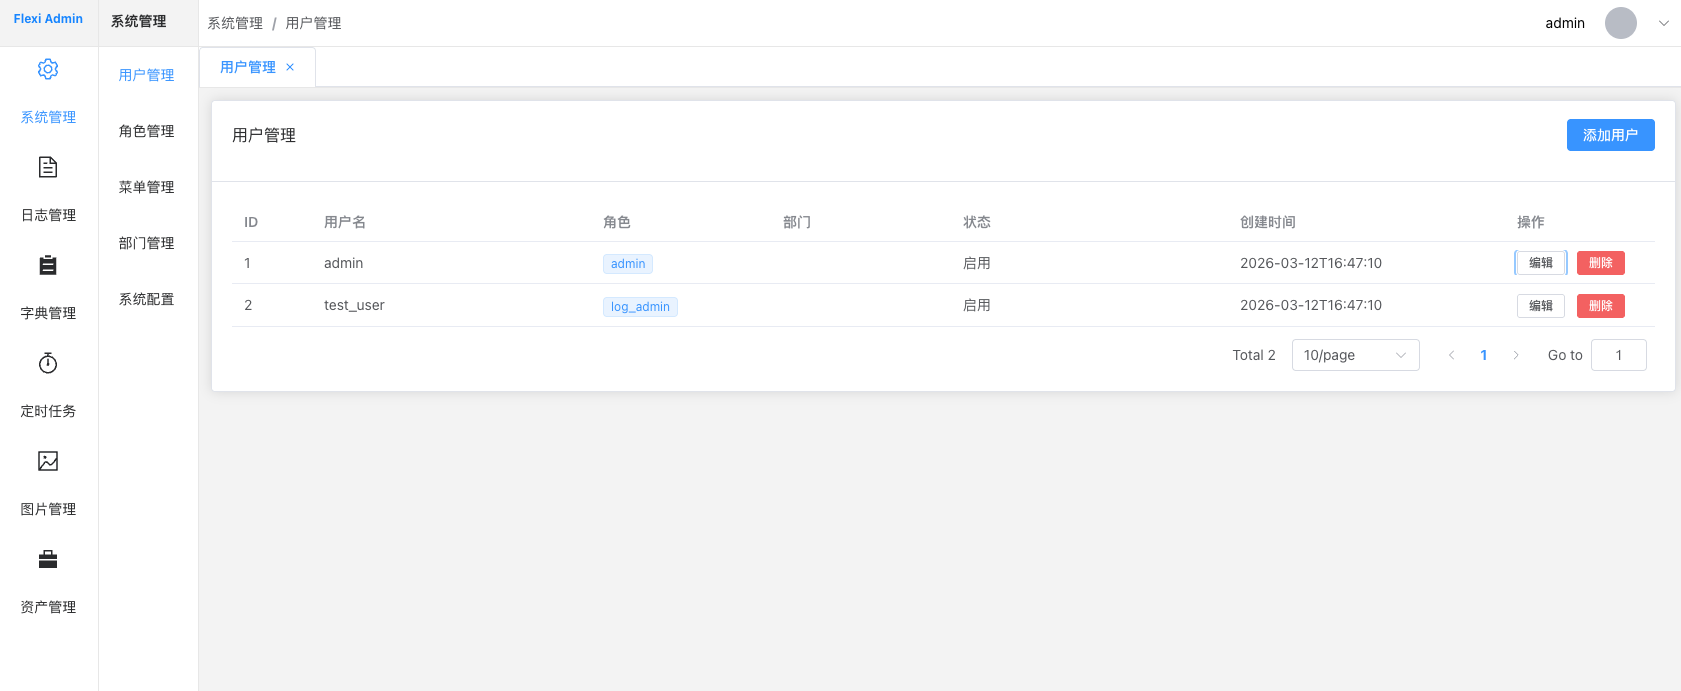Open the 10/page size dropdown
This screenshot has height=691, width=1681.
coord(1355,355)
